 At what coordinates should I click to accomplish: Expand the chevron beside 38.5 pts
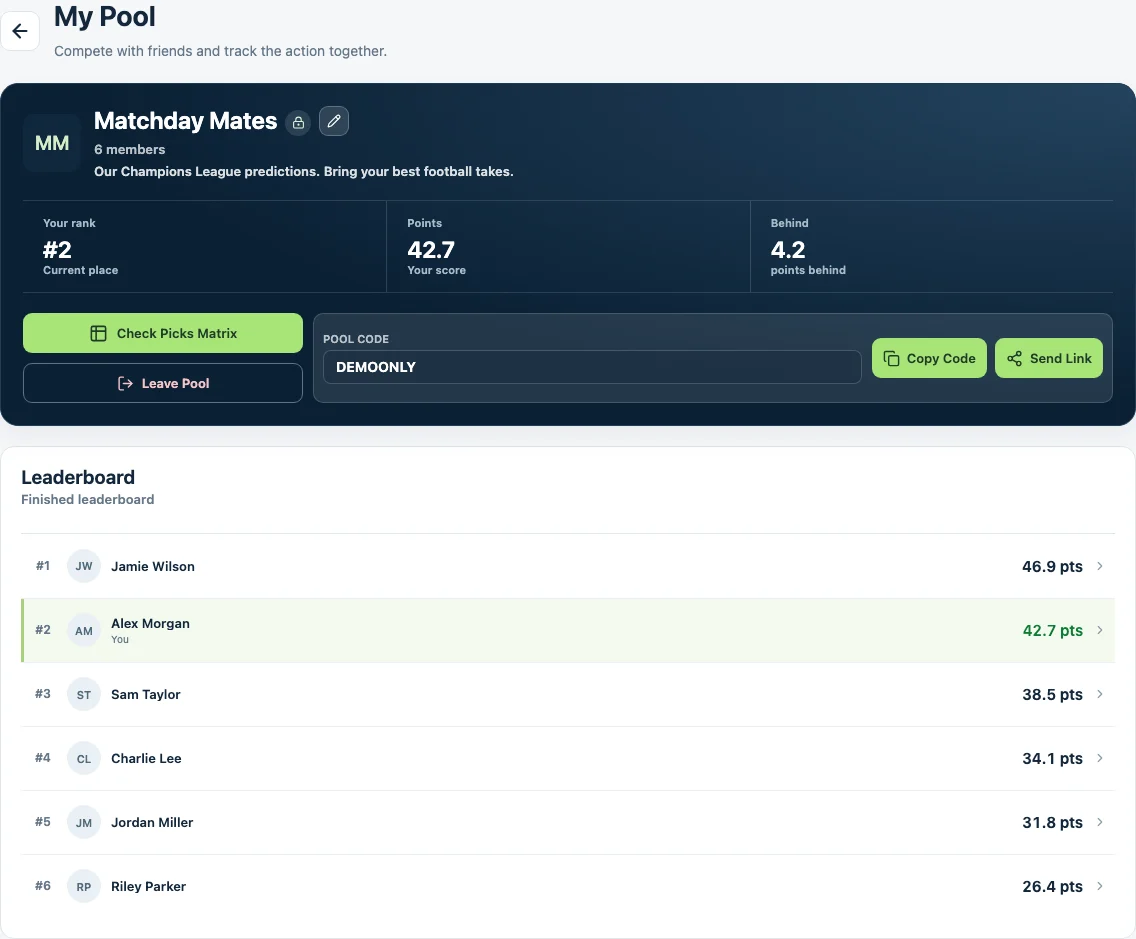1100,694
